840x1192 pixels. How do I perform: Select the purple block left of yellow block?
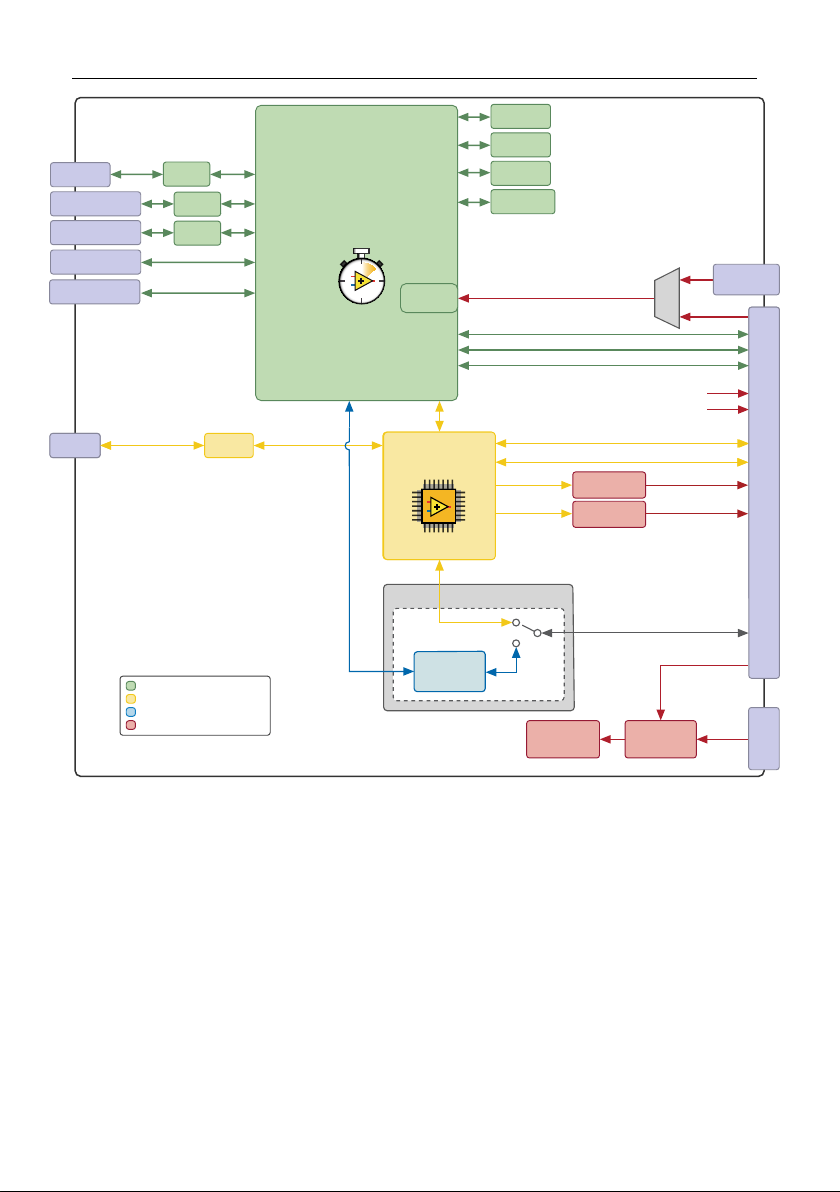pyautogui.click(x=75, y=445)
